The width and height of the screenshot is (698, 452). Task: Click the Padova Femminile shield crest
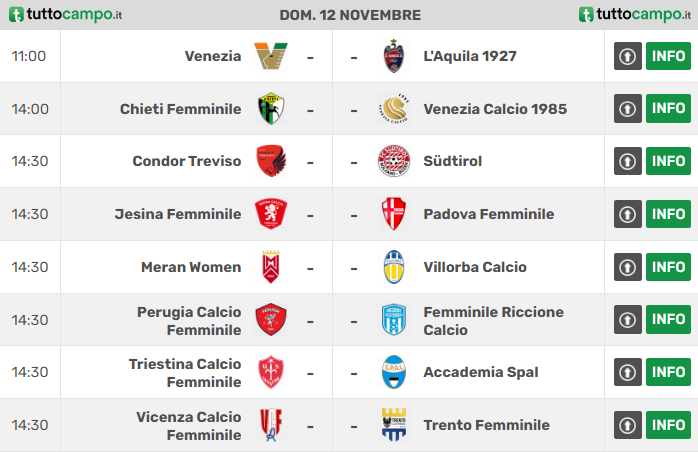394,214
